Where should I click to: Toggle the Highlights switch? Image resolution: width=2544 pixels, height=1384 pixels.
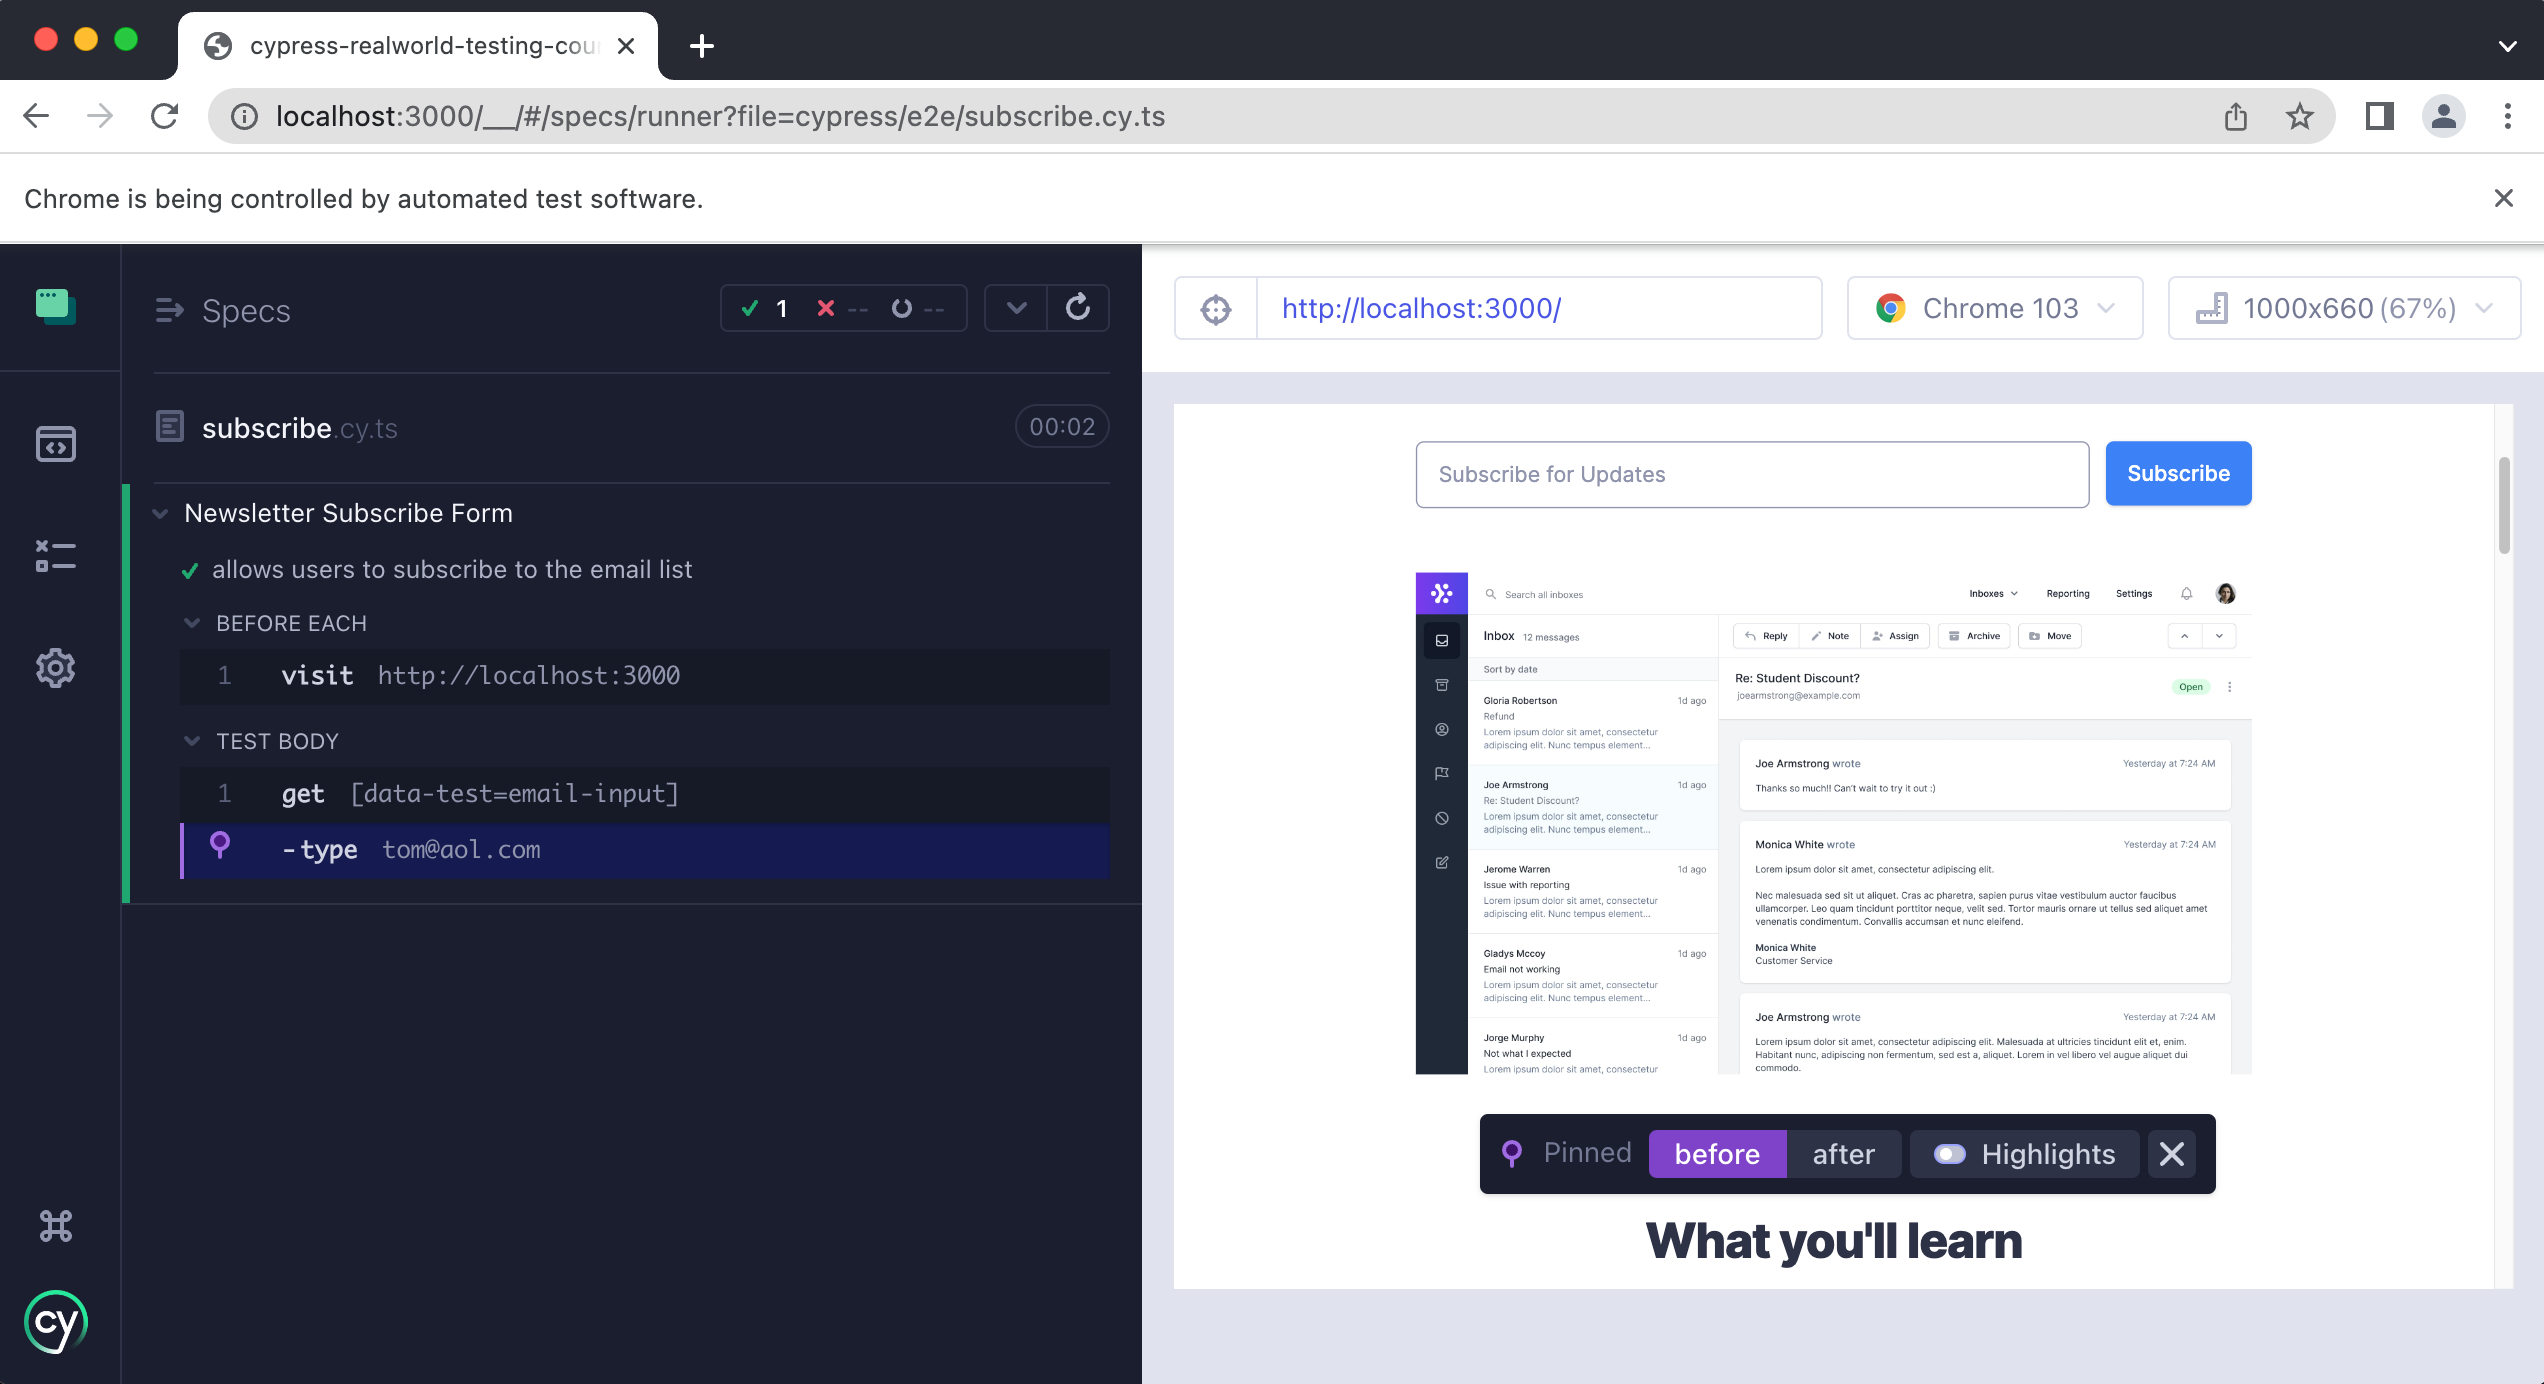coord(1950,1154)
